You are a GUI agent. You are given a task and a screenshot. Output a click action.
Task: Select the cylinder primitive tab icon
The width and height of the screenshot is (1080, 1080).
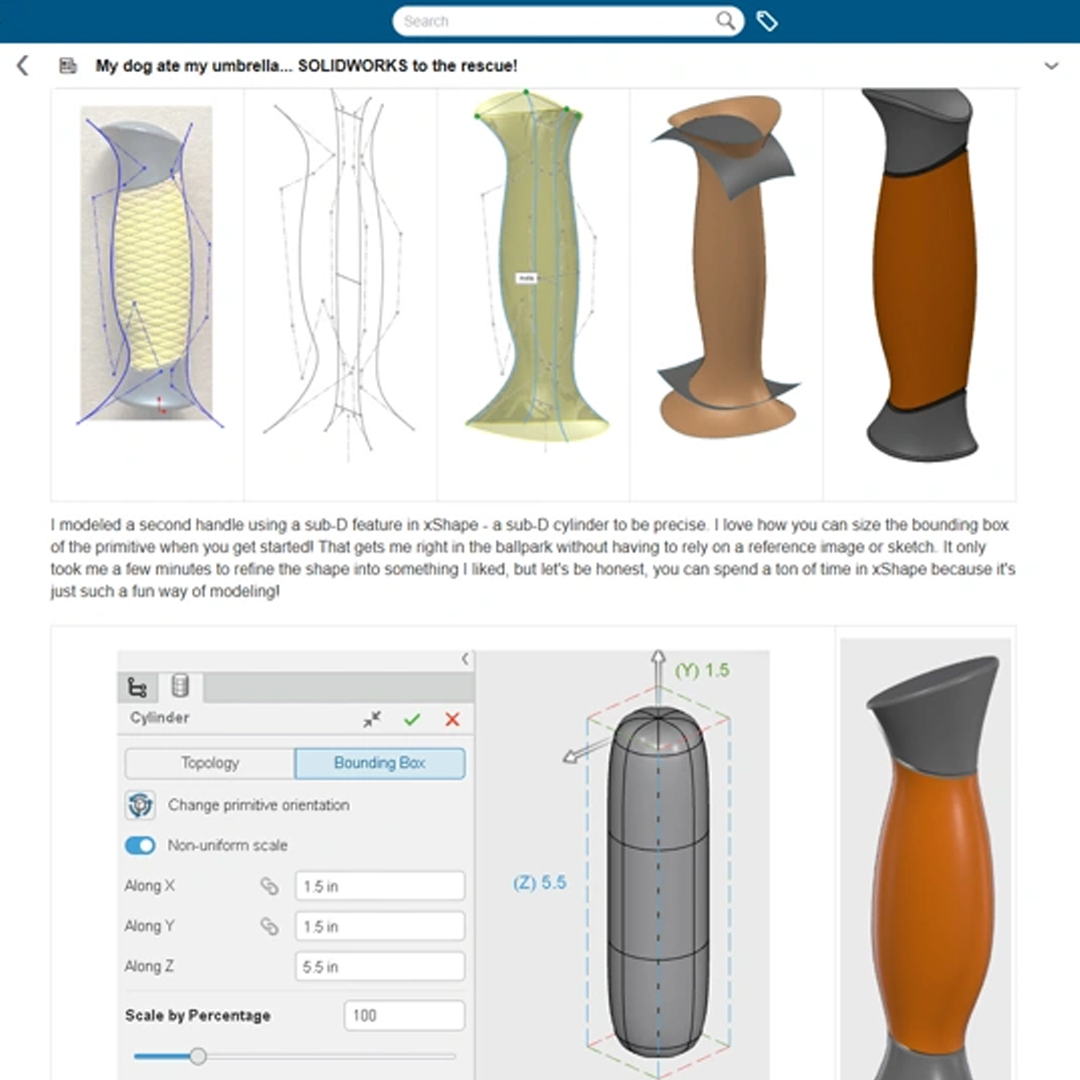point(180,686)
